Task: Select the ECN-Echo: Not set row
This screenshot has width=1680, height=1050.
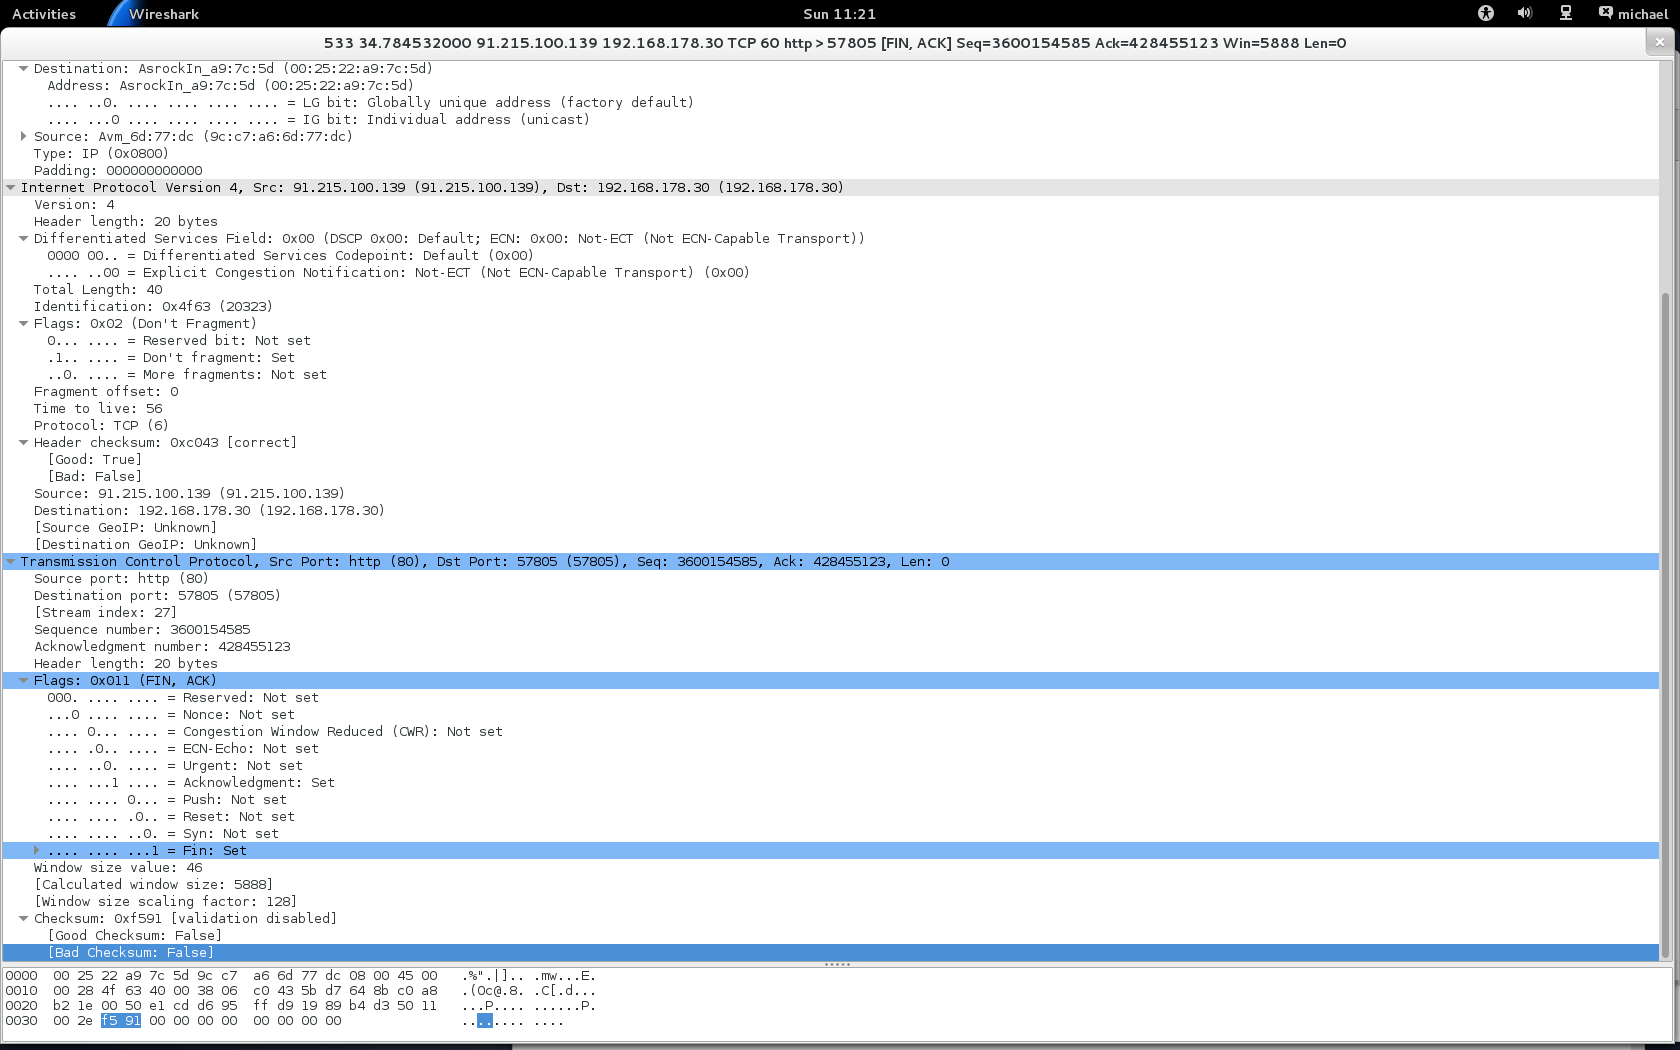Action: [831, 749]
